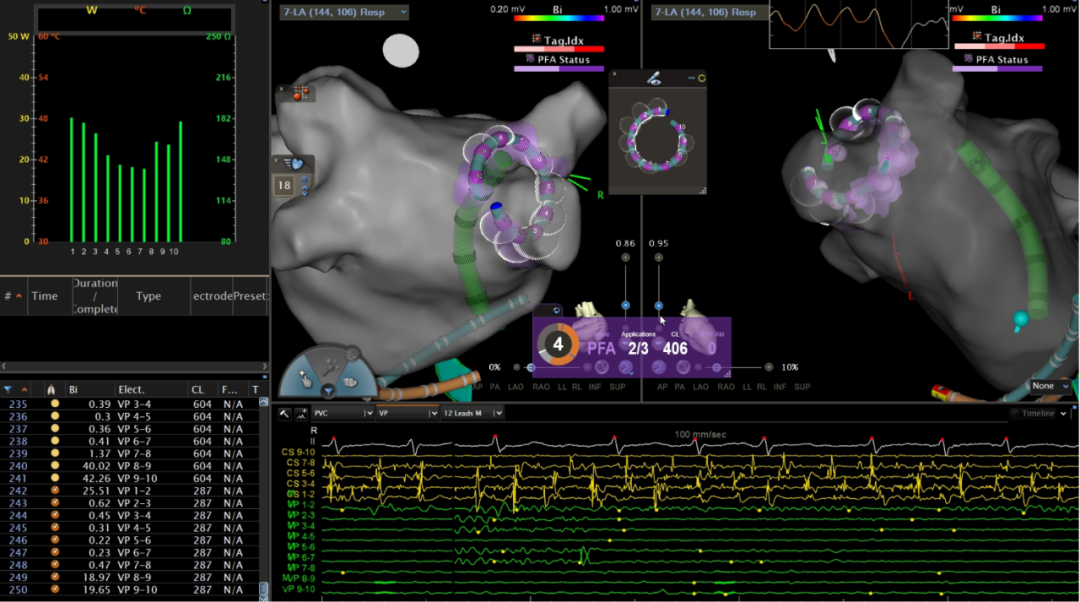This screenshot has width=1080, height=602.
Task: Click the yellow C icon in catheter preview panel
Action: (701, 79)
